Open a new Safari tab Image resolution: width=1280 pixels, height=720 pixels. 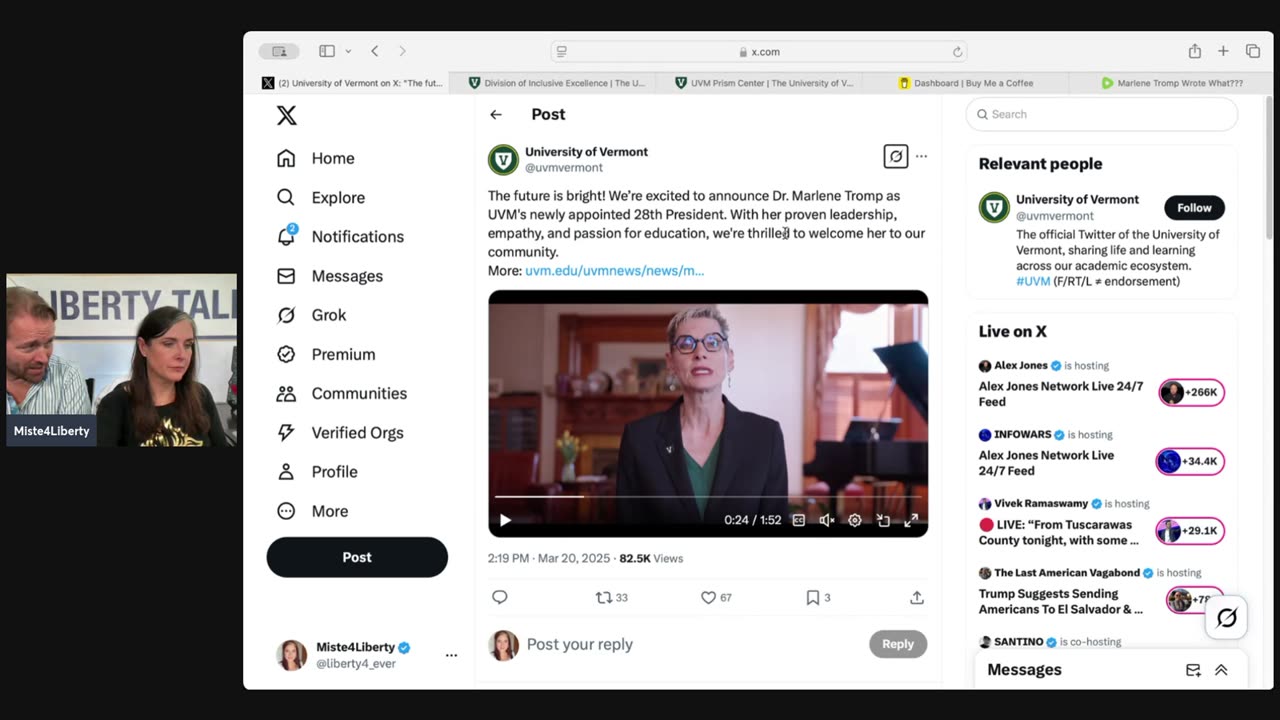click(1223, 51)
